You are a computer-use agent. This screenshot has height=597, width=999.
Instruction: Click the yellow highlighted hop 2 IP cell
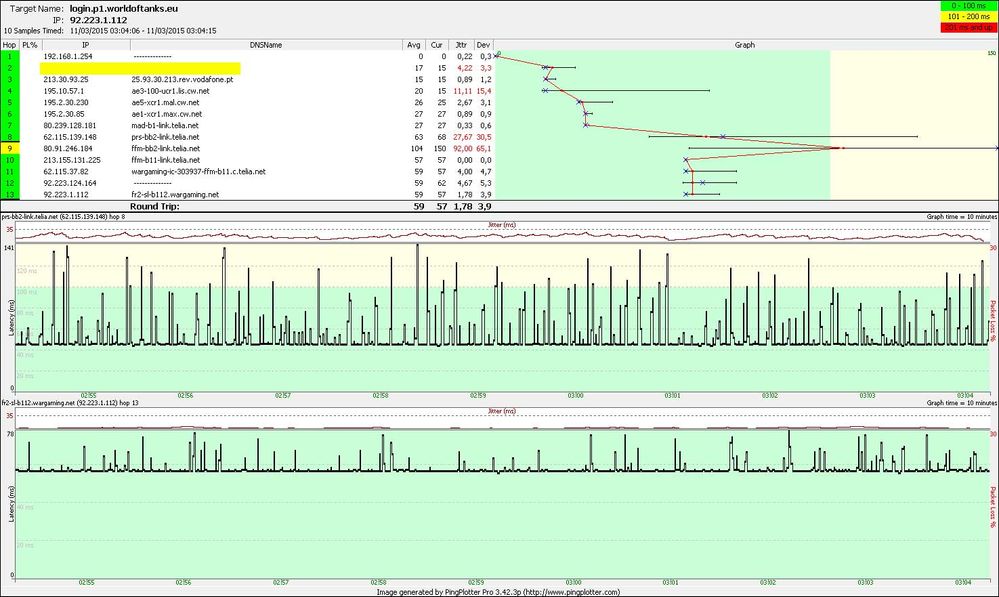tap(85, 68)
